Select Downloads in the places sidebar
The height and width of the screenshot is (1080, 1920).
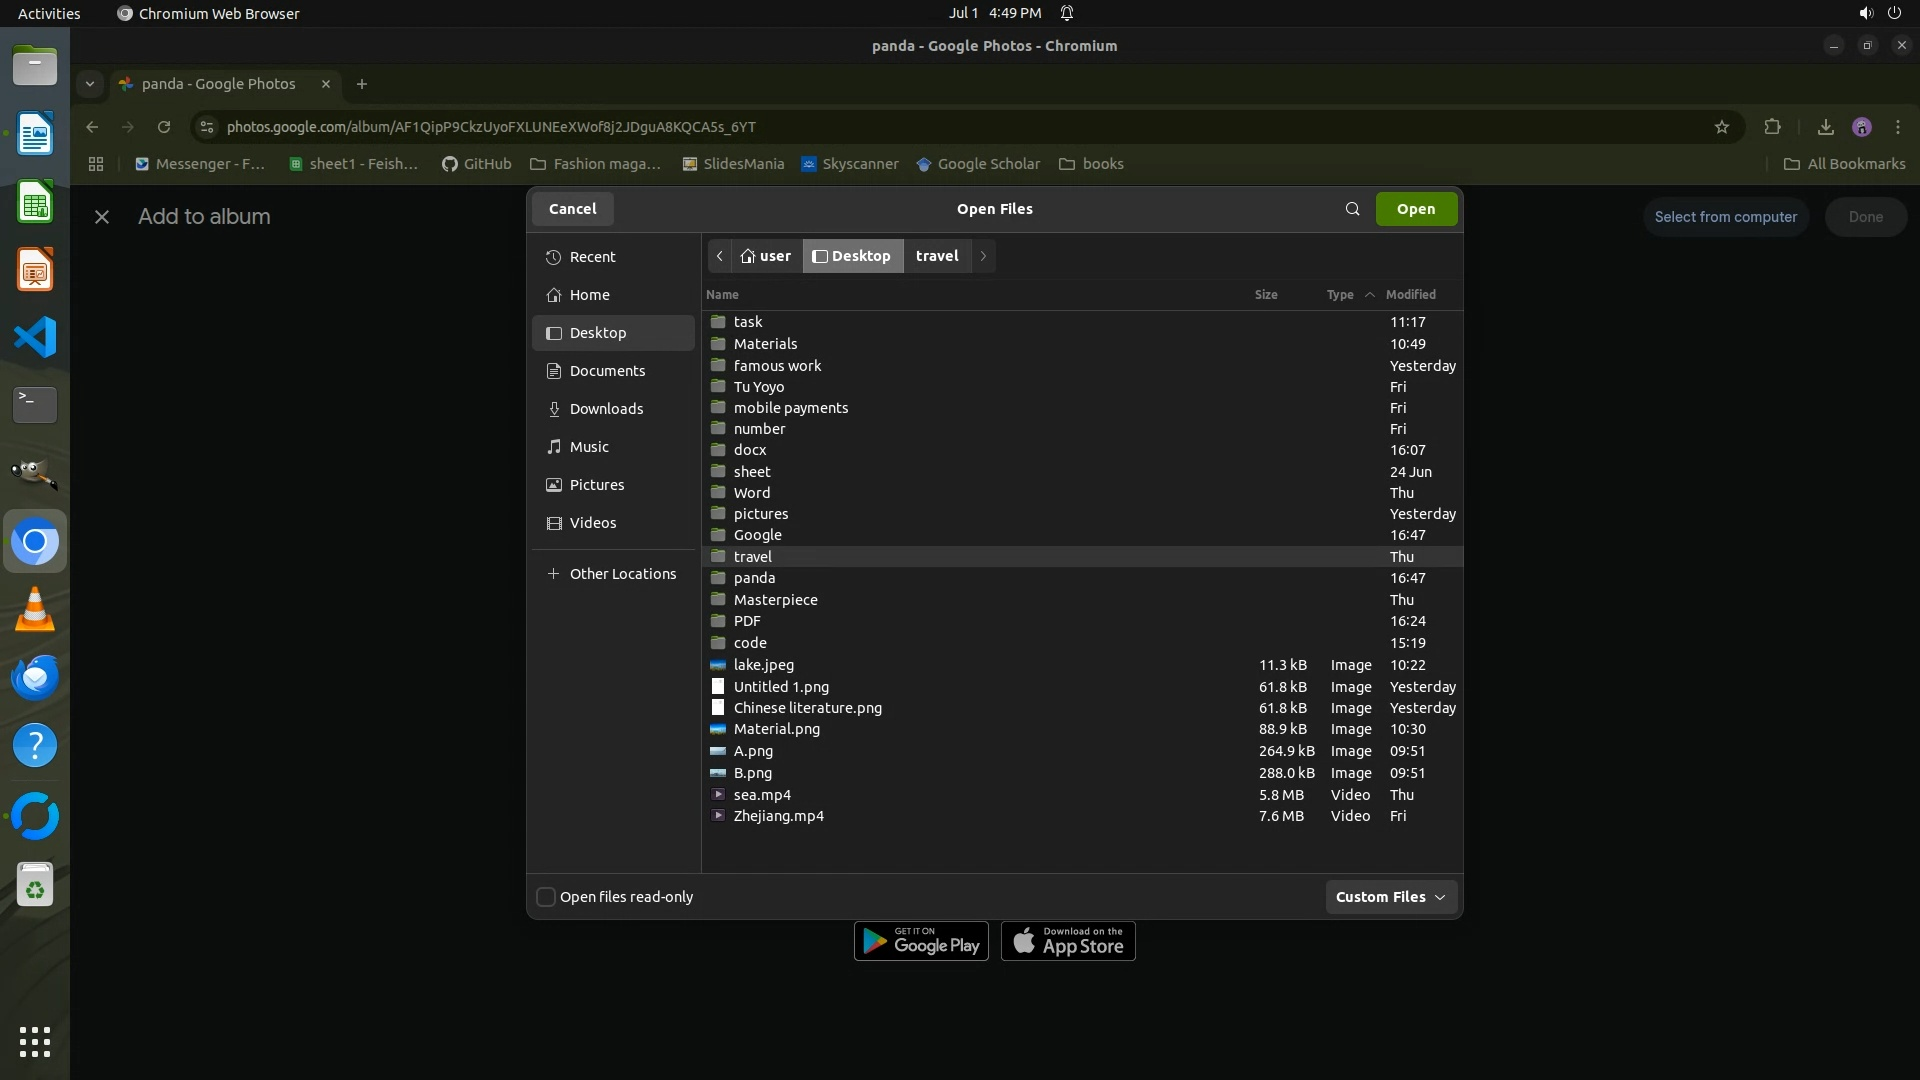[606, 409]
